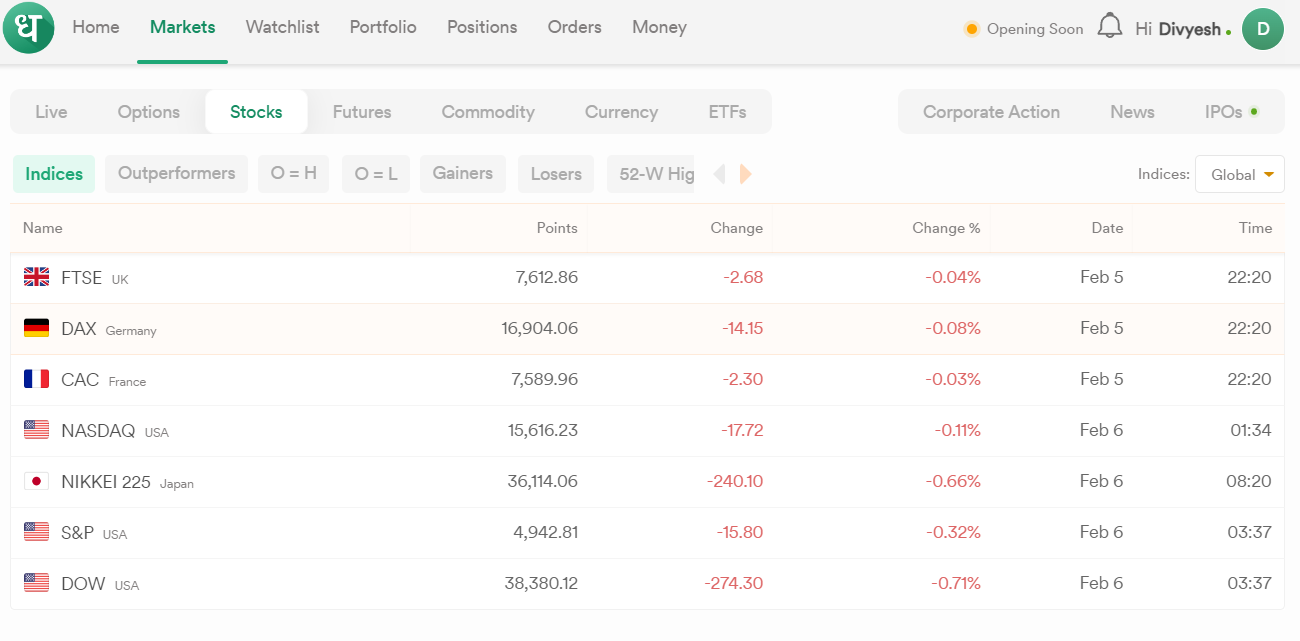Image resolution: width=1300 pixels, height=641 pixels.
Task: Click the DAX points value 16,904.06
Action: pos(540,329)
